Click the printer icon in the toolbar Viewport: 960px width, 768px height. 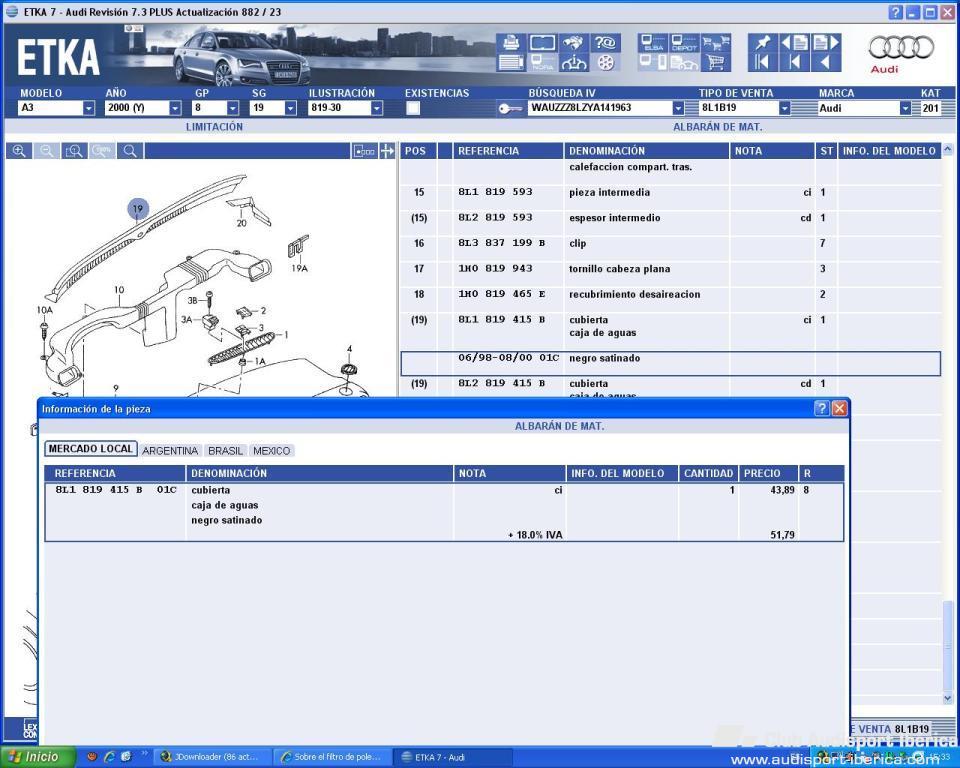pyautogui.click(x=511, y=42)
